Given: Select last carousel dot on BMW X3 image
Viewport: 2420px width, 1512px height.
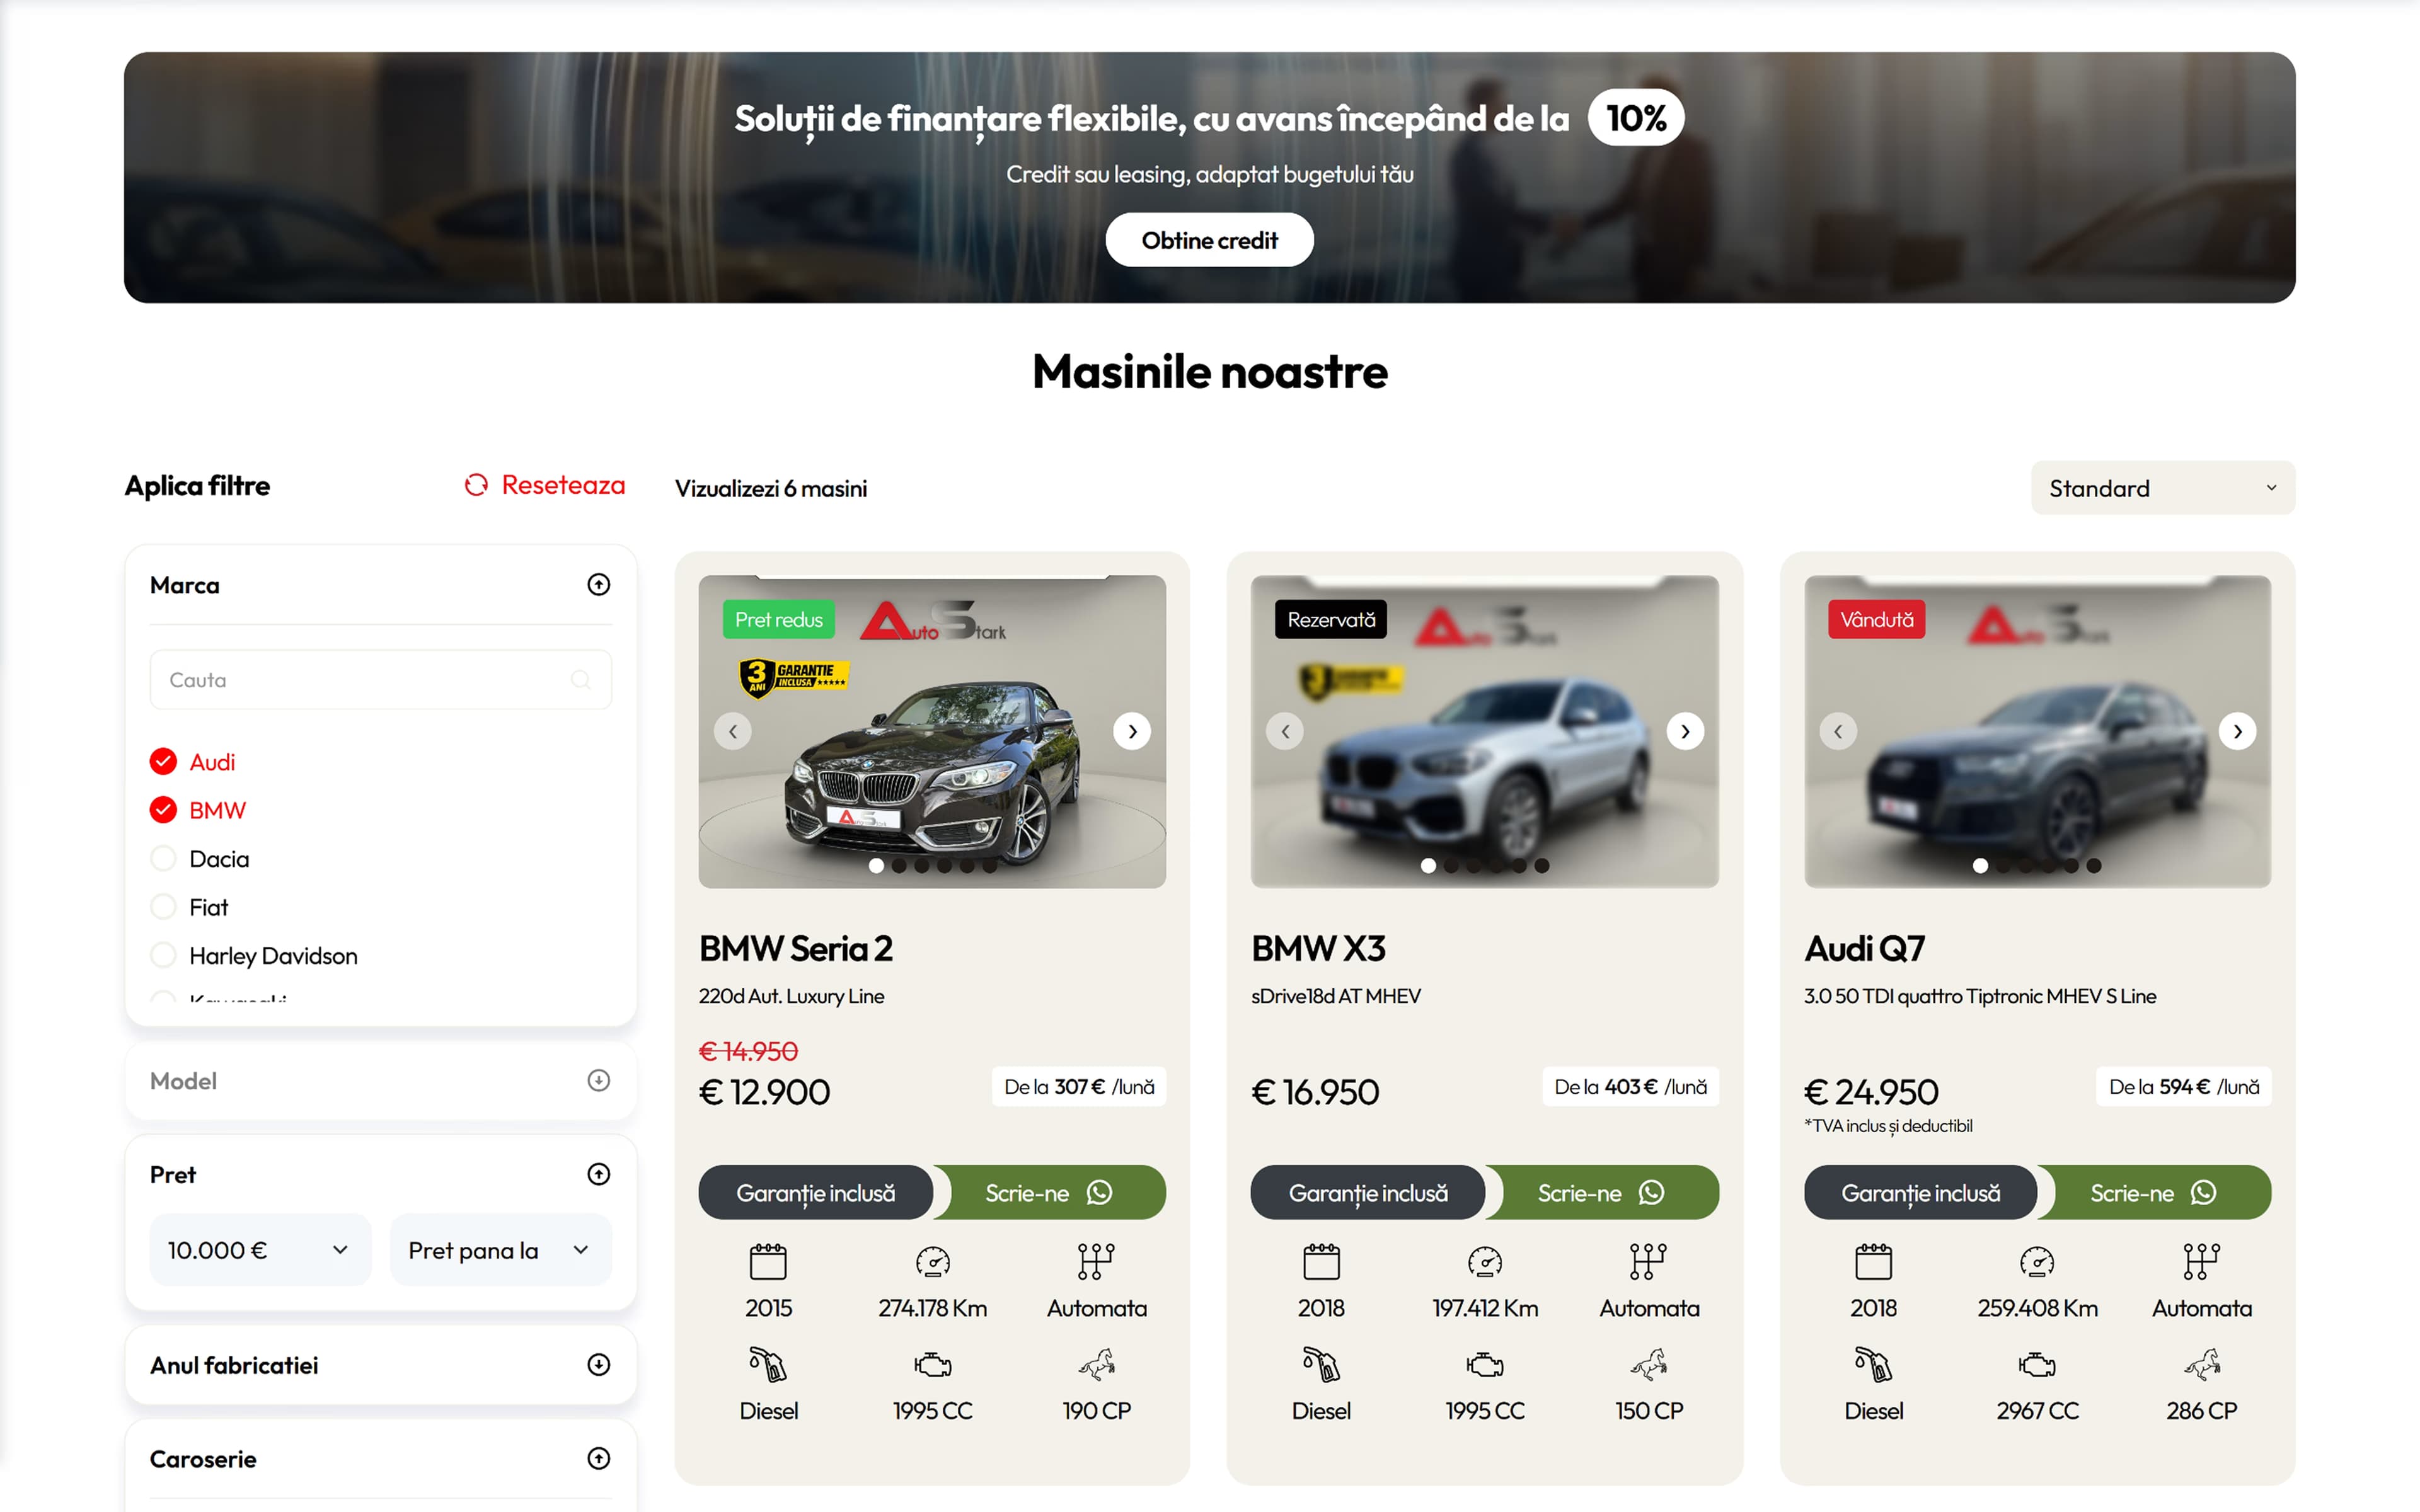Looking at the screenshot, I should pos(1542,866).
